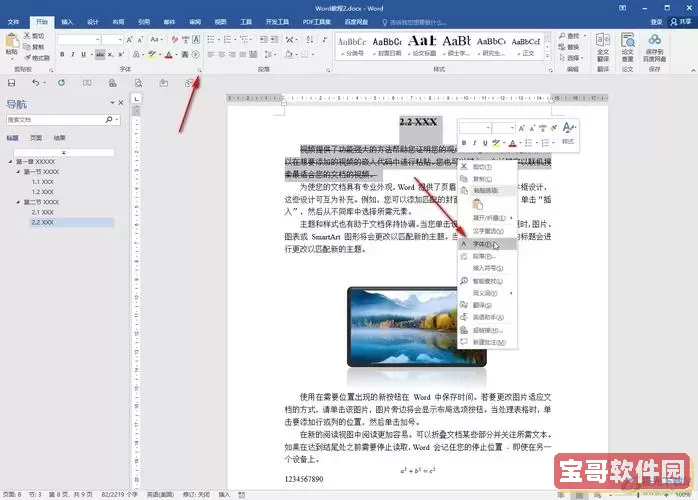
Task: Click the Cut (剪切) ribbon button
Action: pos(34,36)
